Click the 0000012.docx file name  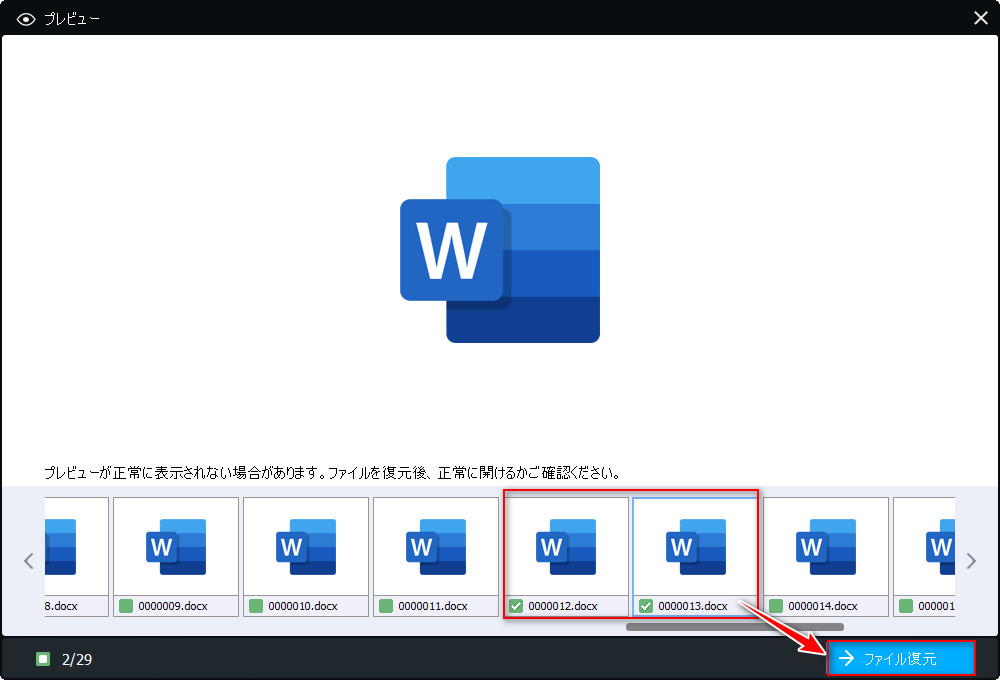pyautogui.click(x=563, y=606)
